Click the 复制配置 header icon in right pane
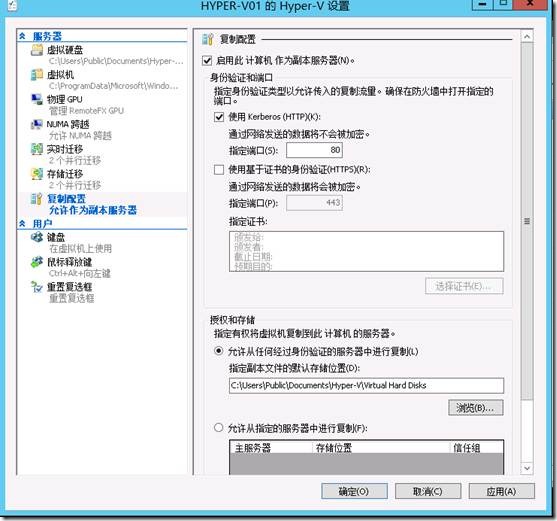Viewport: 557px width, 521px height. pos(208,39)
